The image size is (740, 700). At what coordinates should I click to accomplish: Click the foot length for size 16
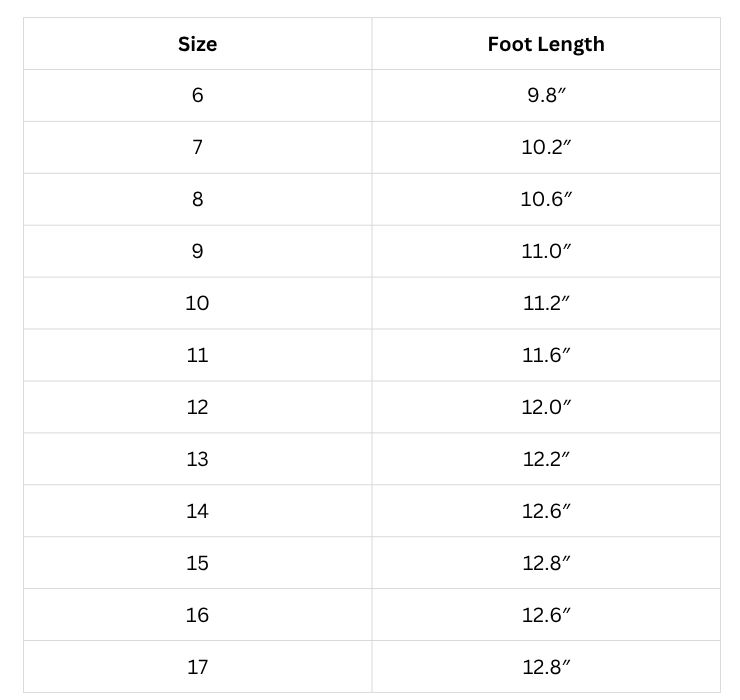(546, 615)
